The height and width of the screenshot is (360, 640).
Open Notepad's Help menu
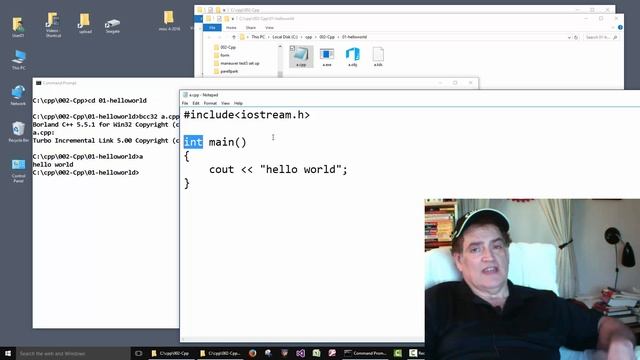coord(238,103)
